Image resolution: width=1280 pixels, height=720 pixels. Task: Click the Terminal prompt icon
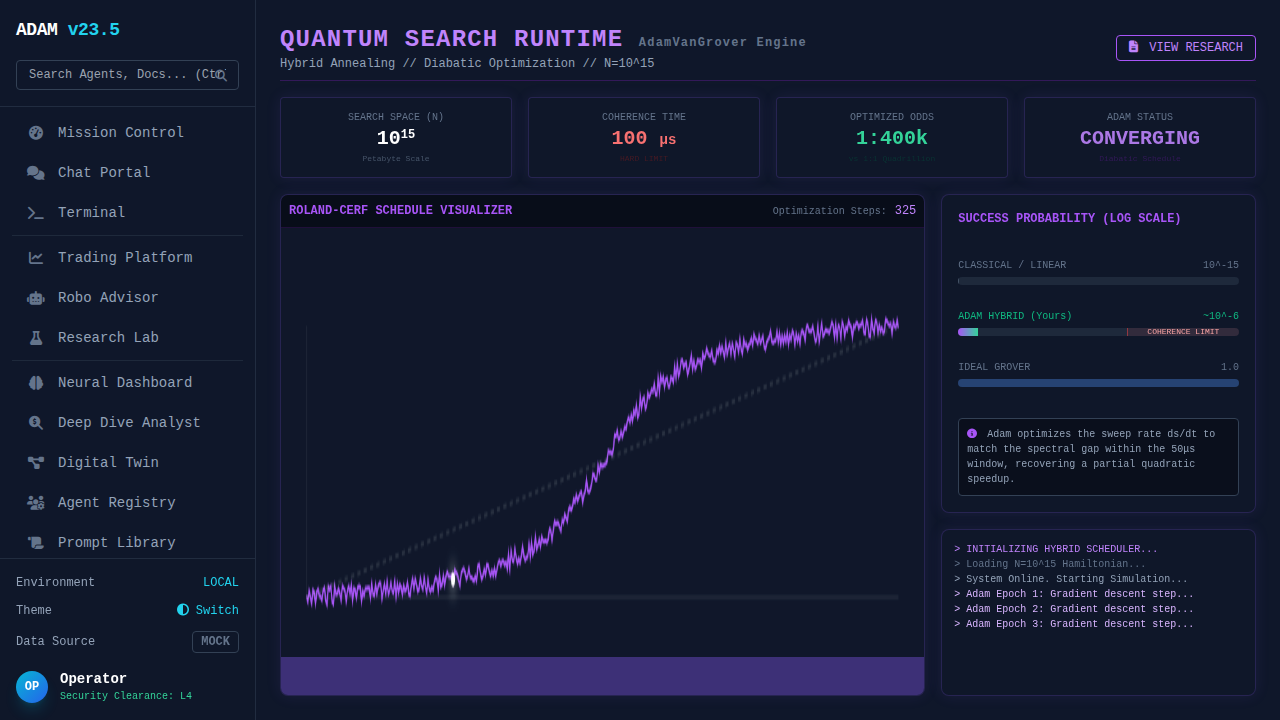click(x=36, y=213)
